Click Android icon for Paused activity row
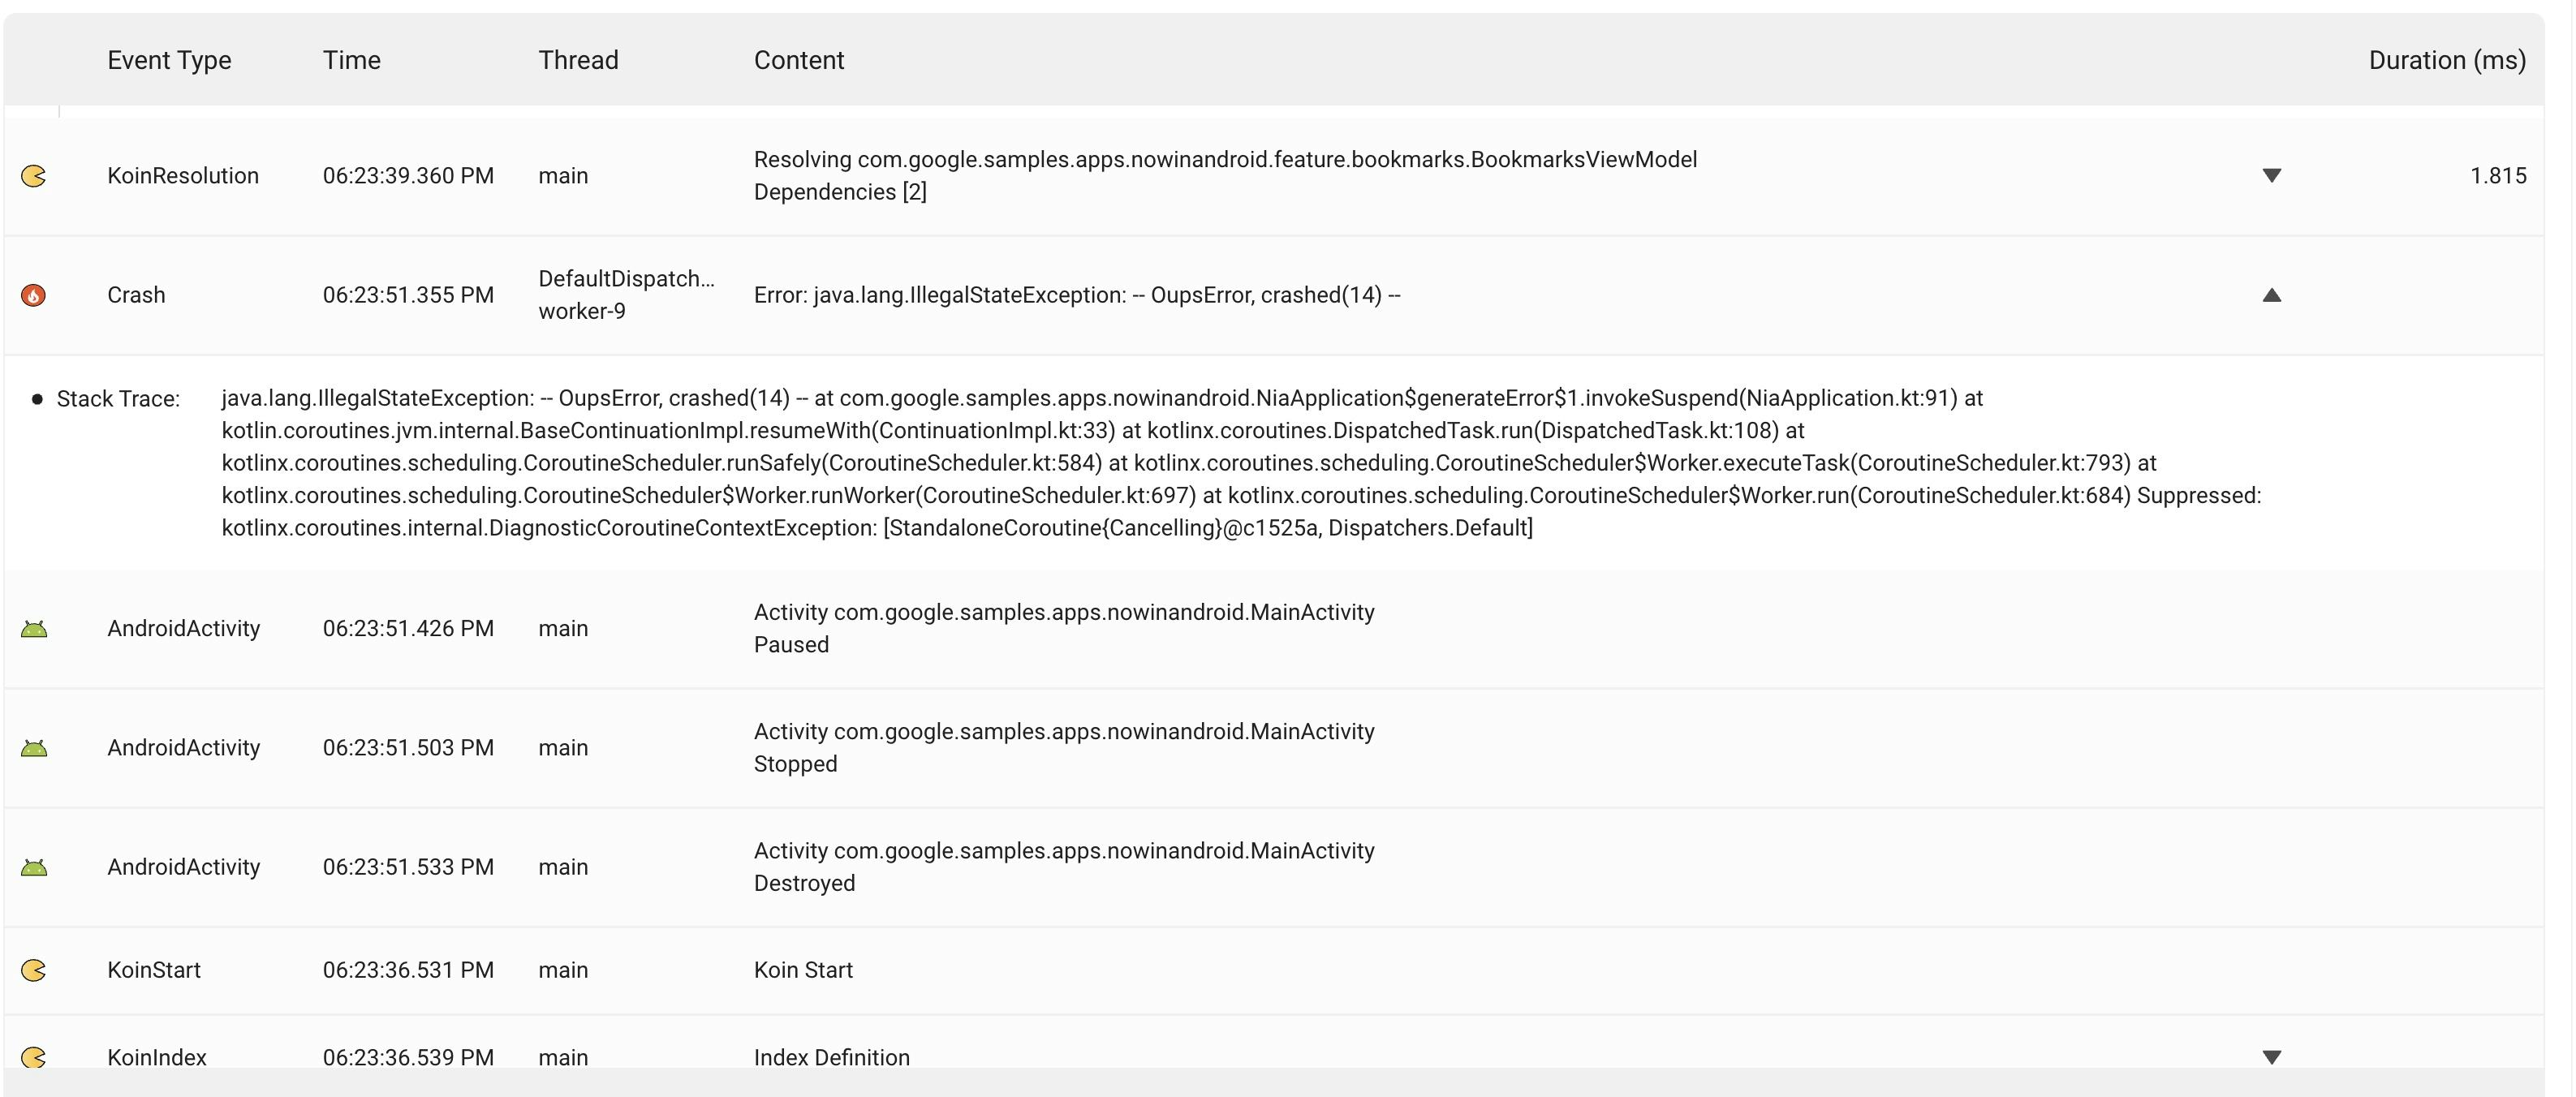This screenshot has width=2576, height=1097. 34,629
